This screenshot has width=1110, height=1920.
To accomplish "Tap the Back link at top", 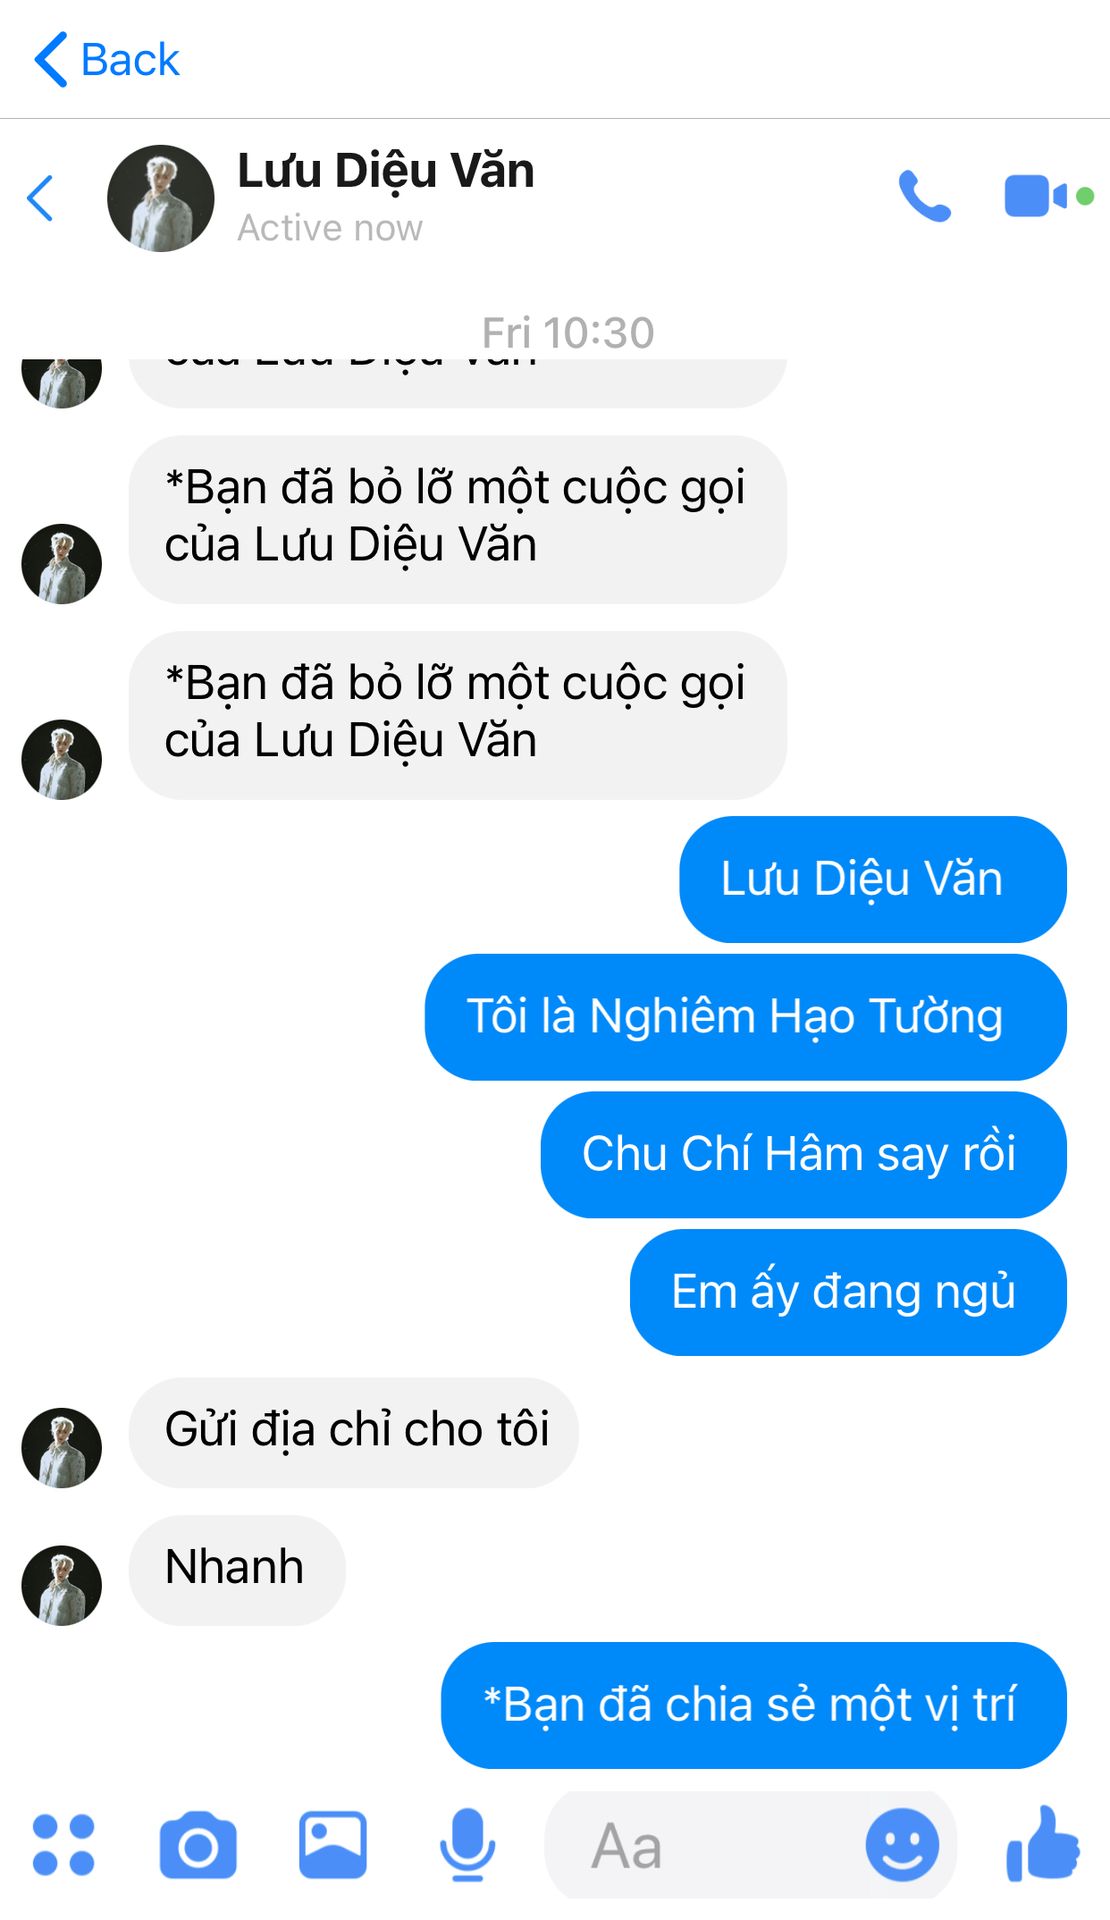I will click(x=107, y=60).
